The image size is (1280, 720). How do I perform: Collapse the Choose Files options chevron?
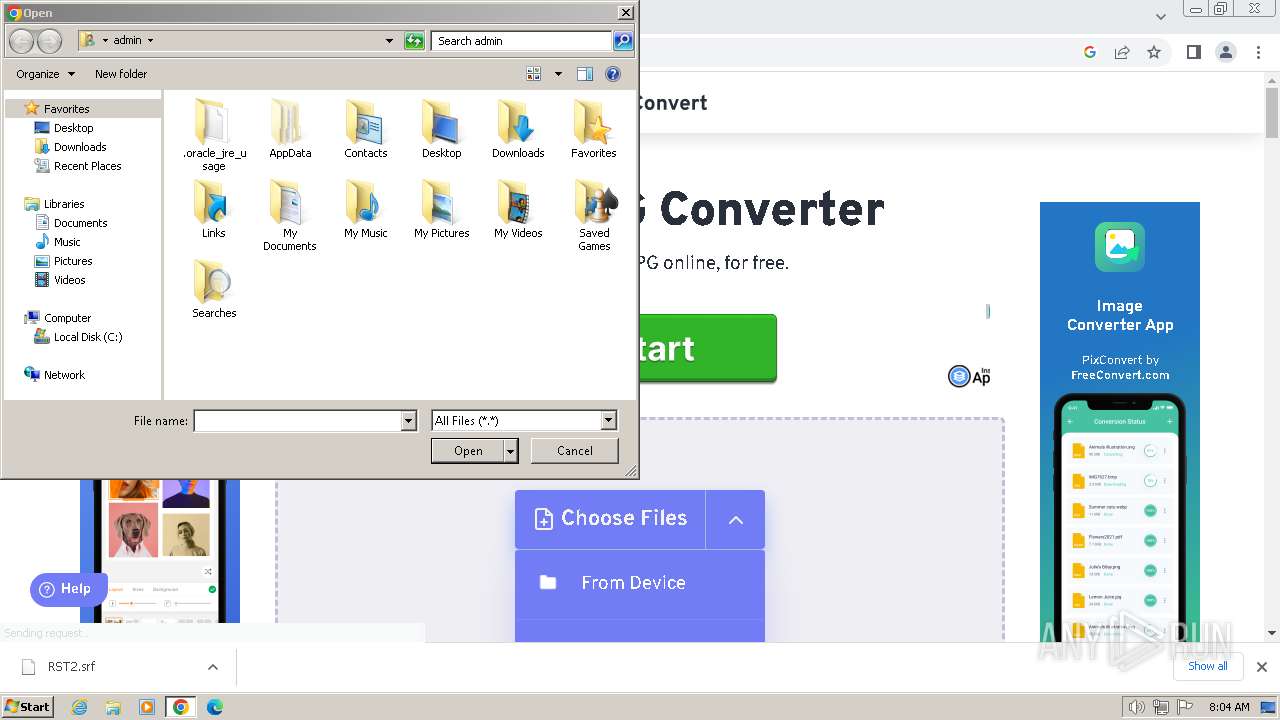[736, 519]
